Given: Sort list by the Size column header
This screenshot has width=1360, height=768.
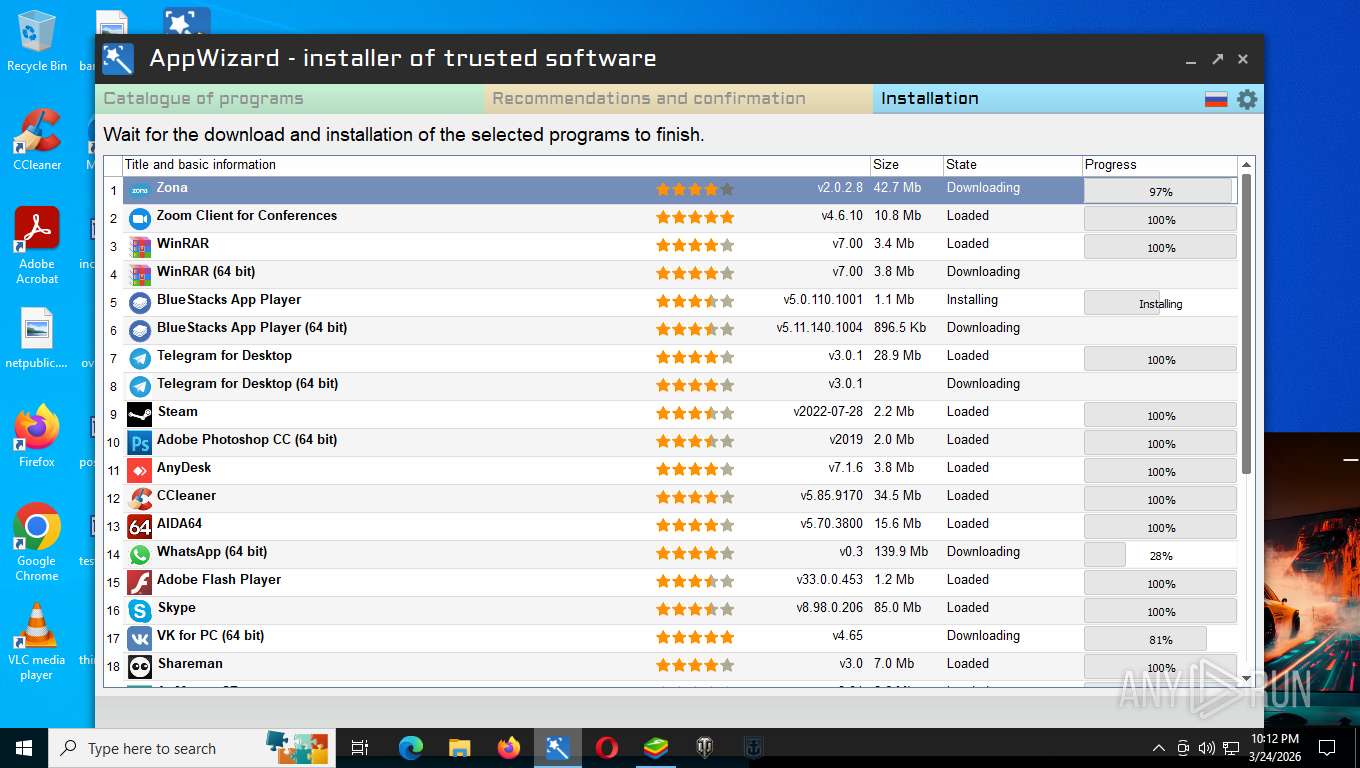Looking at the screenshot, I should pos(906,165).
